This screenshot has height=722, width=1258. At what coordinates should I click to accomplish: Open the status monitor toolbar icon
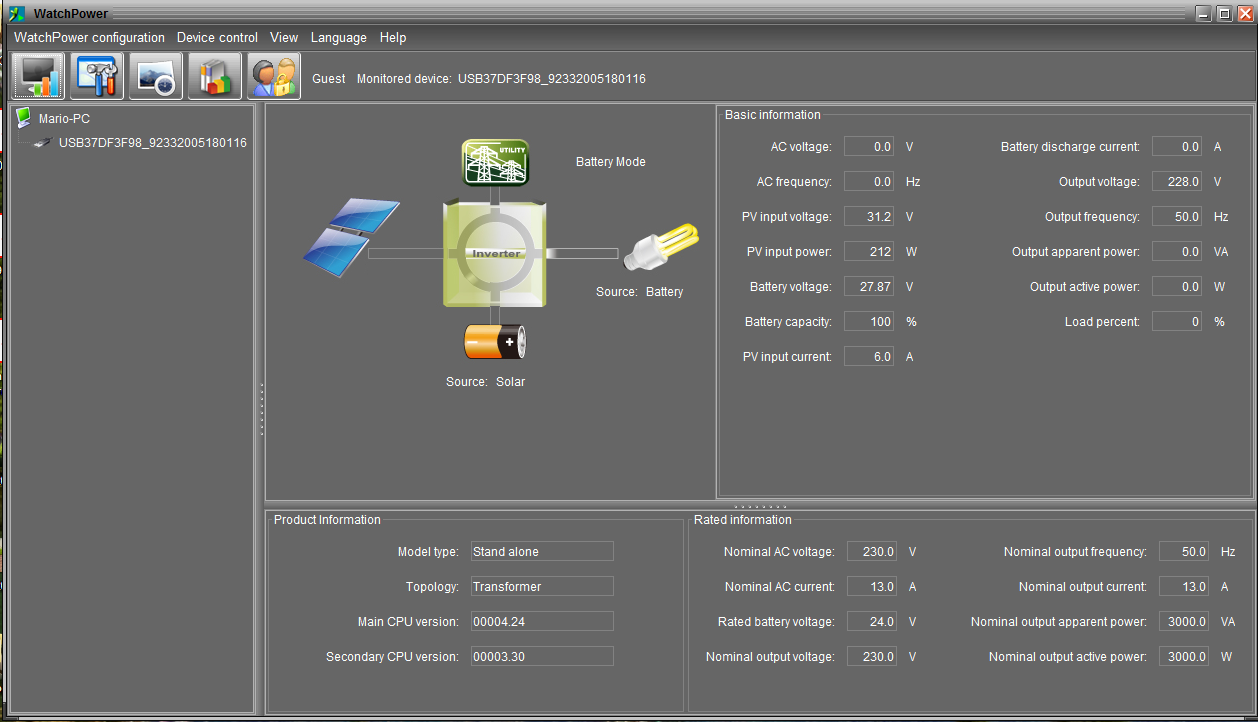39,76
